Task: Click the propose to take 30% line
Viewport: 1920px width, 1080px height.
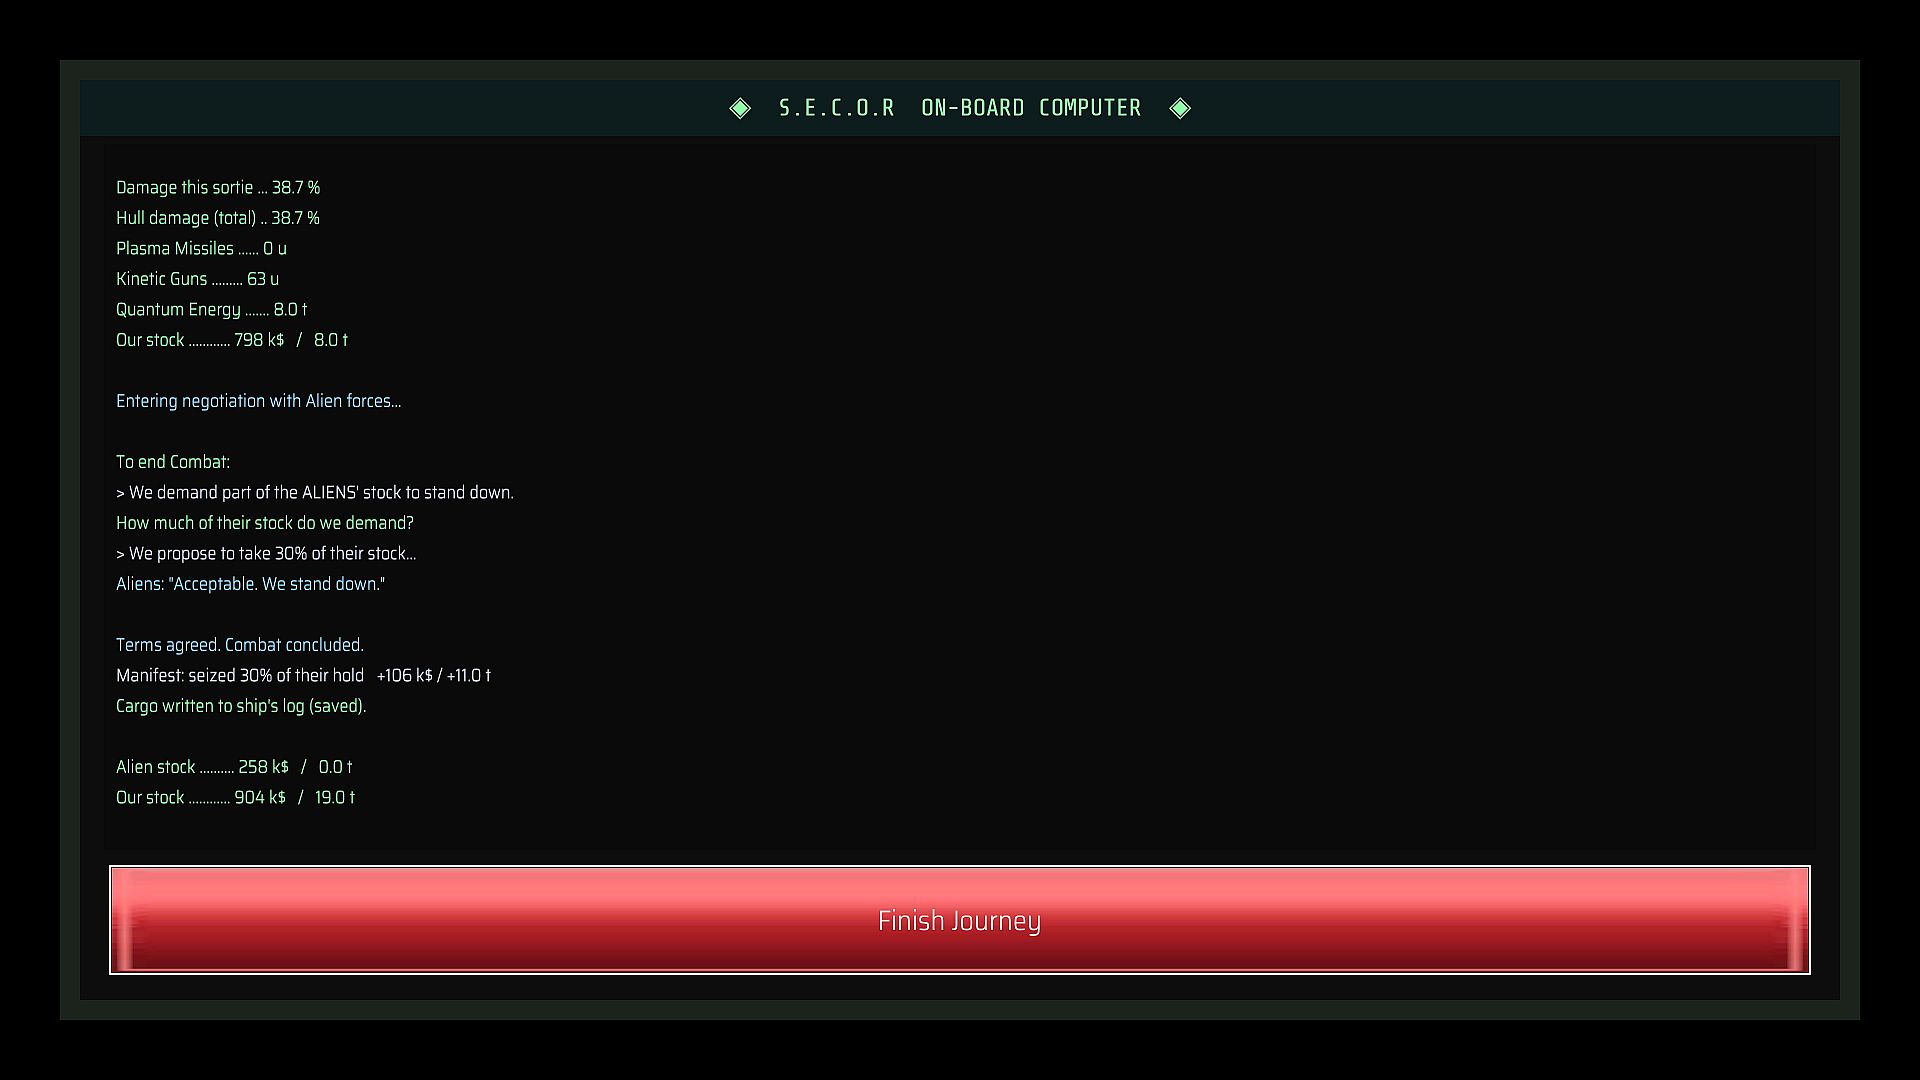Action: [266, 554]
